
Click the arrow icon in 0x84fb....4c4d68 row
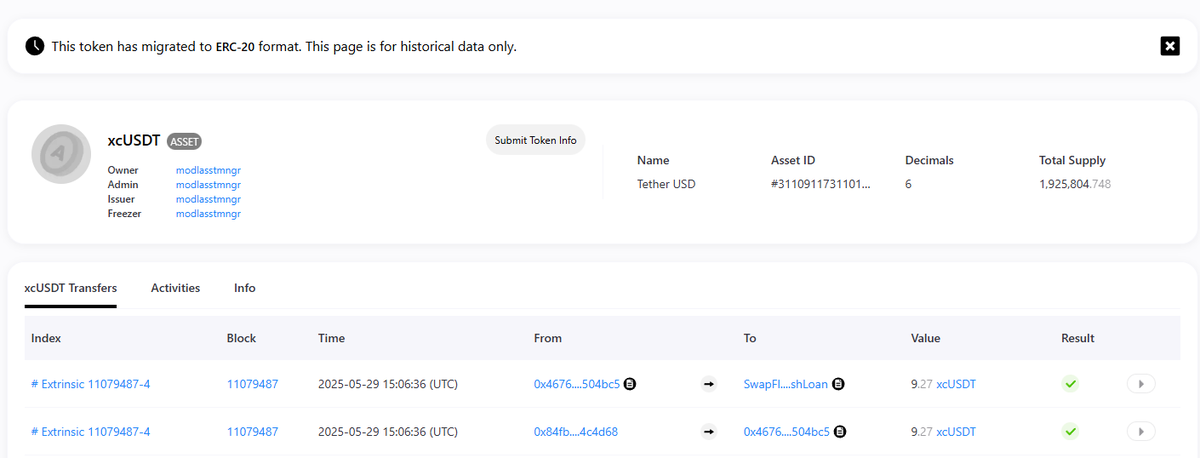pos(709,432)
